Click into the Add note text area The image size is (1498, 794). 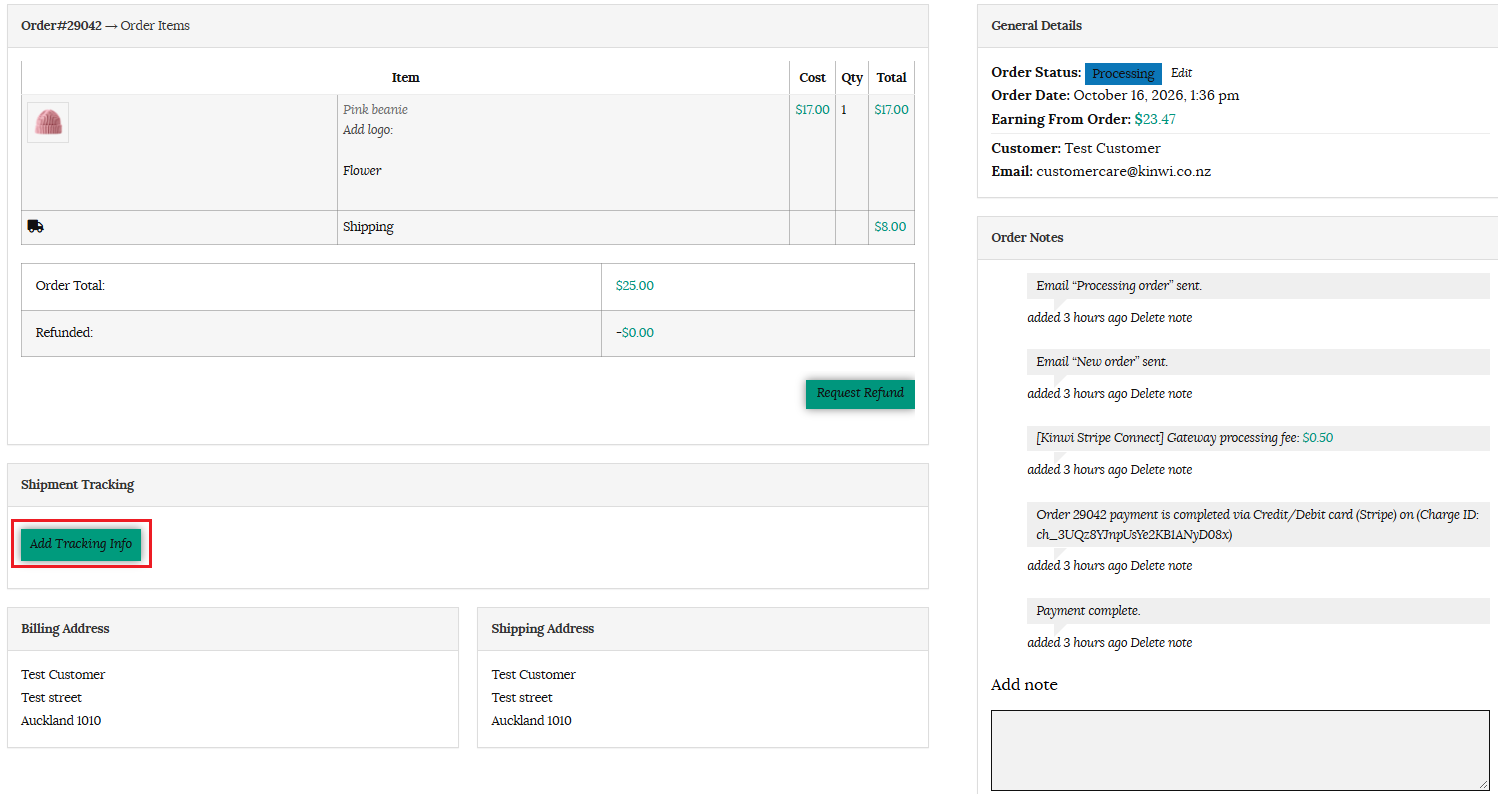[x=1240, y=750]
